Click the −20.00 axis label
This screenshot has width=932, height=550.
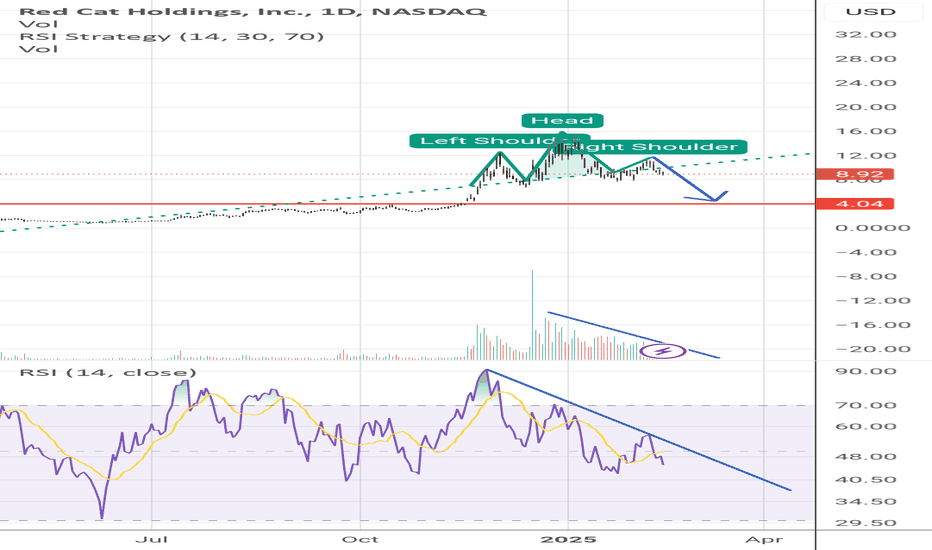873,349
